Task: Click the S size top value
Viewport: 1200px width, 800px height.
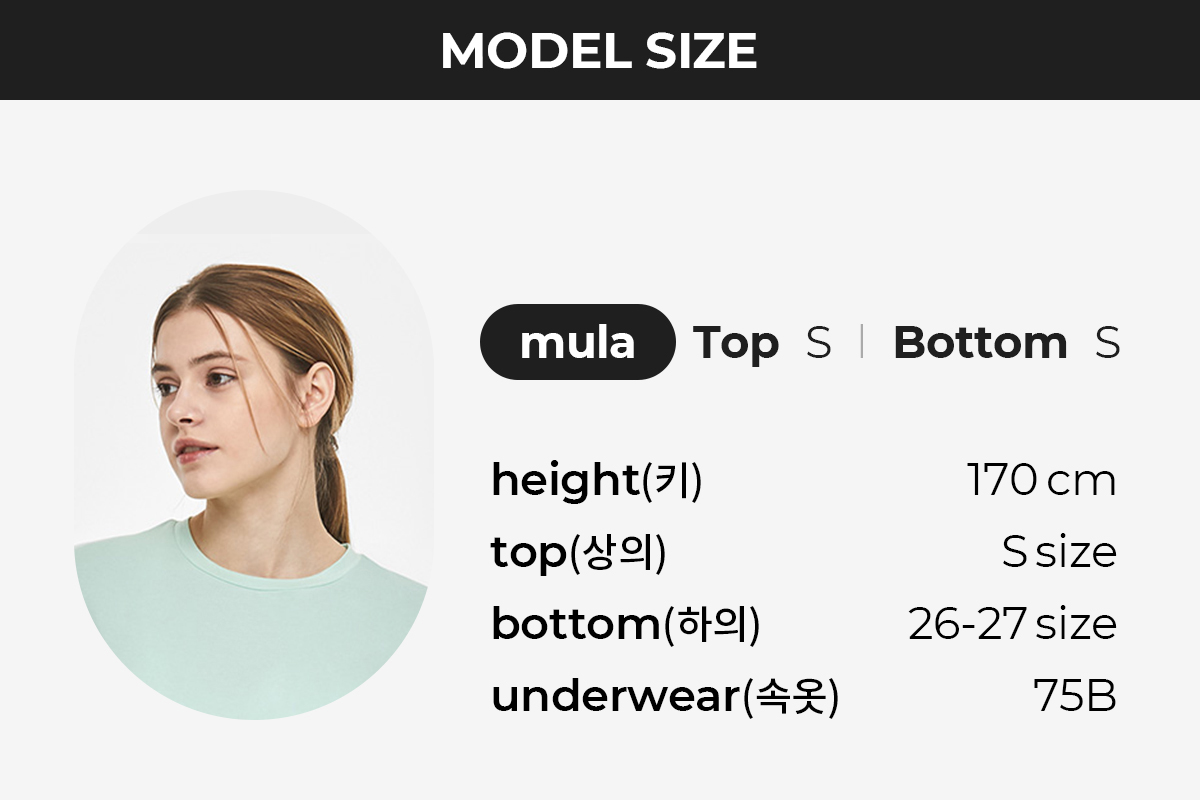Action: [1059, 552]
